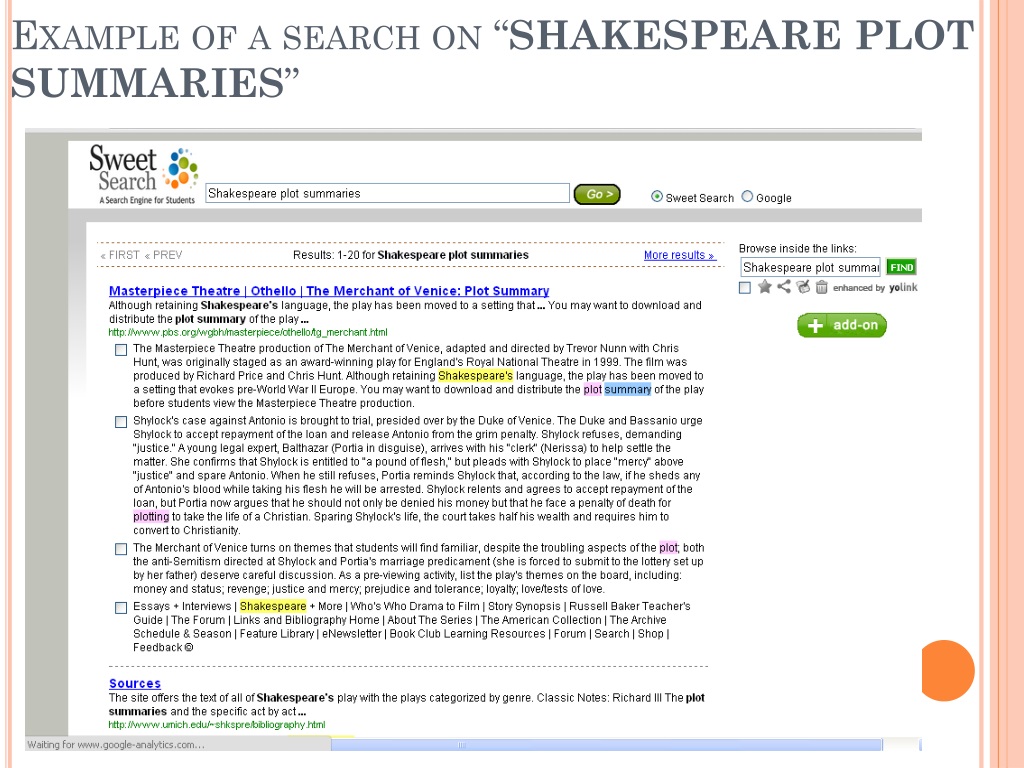Viewport: 1024px width, 768px height.
Task: Select the Google radio button
Action: 747,197
